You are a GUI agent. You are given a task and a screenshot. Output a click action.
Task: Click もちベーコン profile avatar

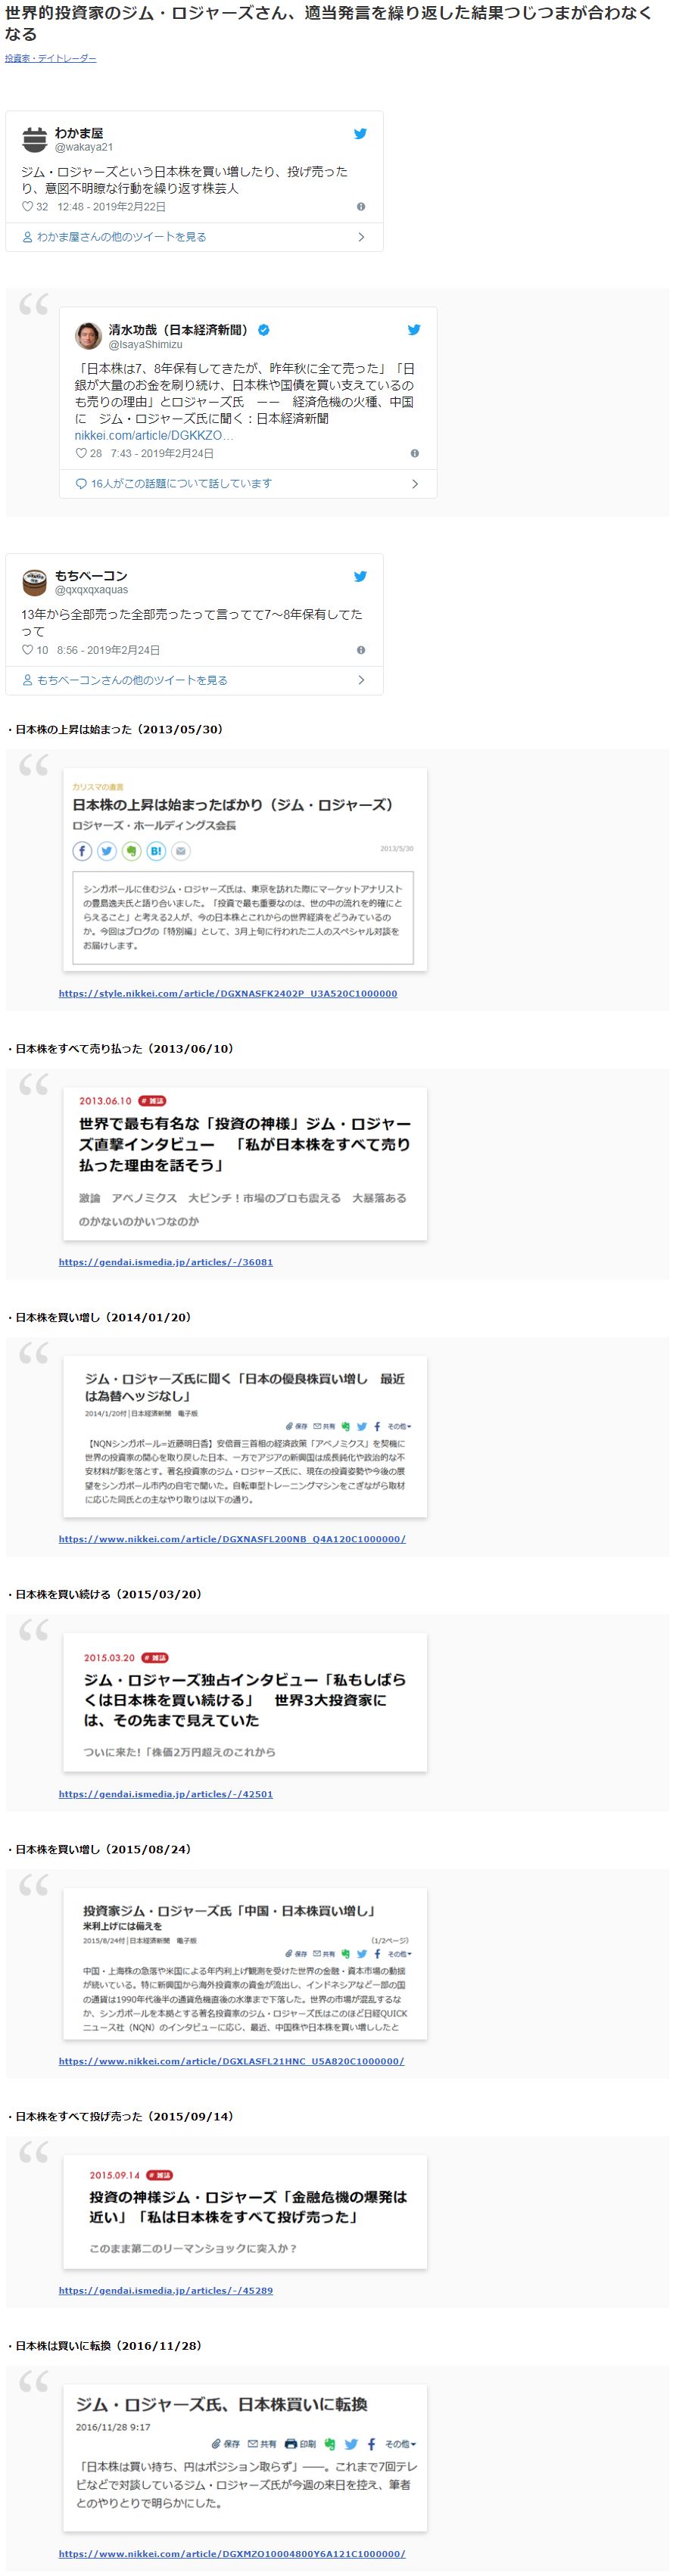tap(35, 582)
